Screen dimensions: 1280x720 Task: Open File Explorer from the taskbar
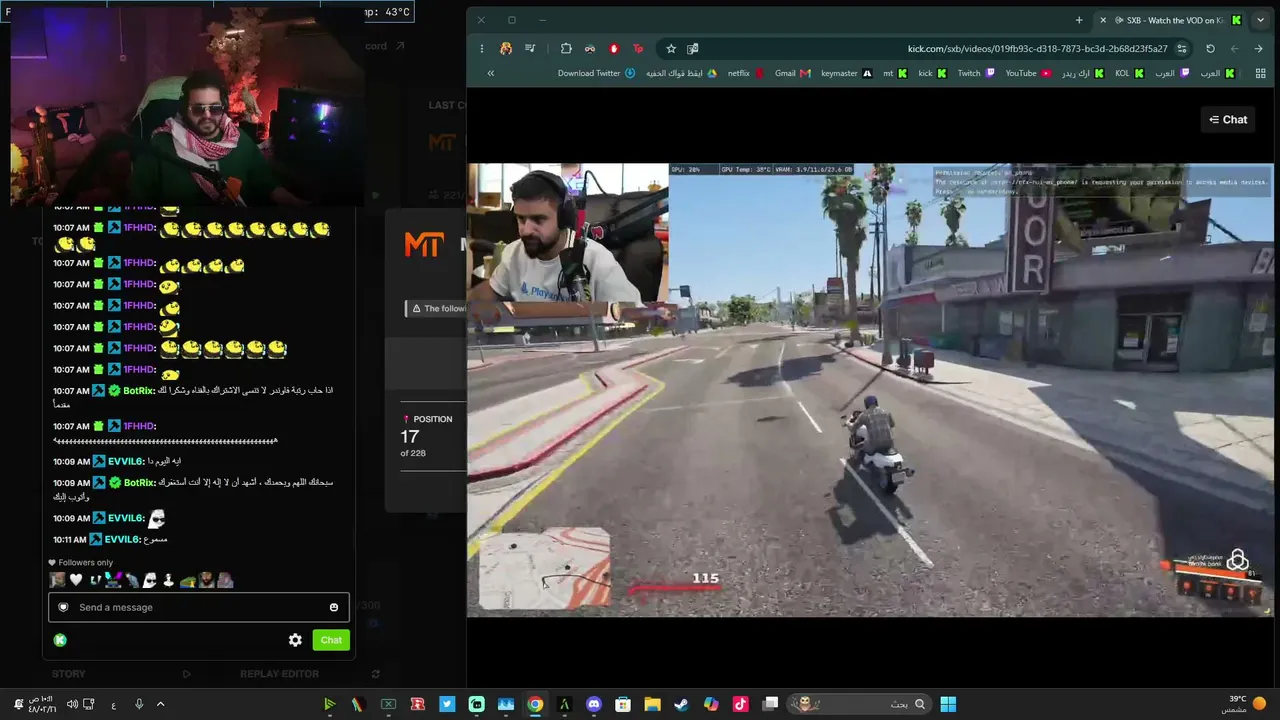[652, 704]
